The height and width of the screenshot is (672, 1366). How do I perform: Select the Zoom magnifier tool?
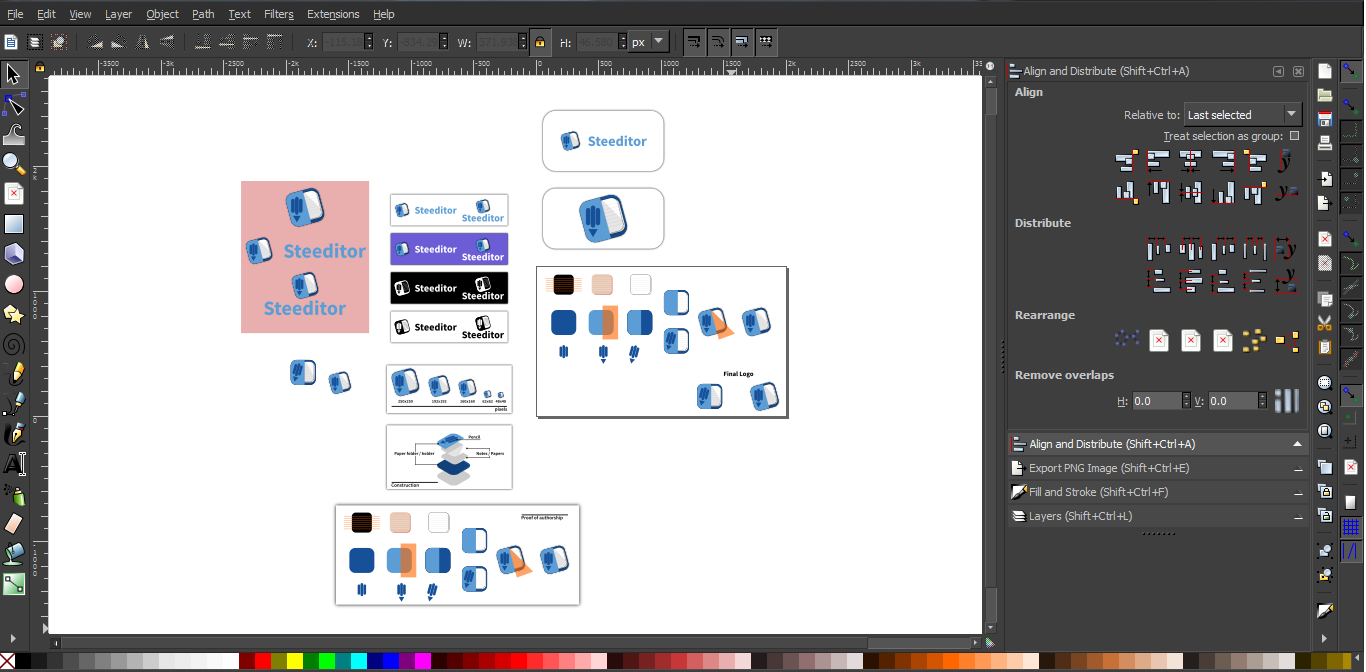tap(14, 163)
